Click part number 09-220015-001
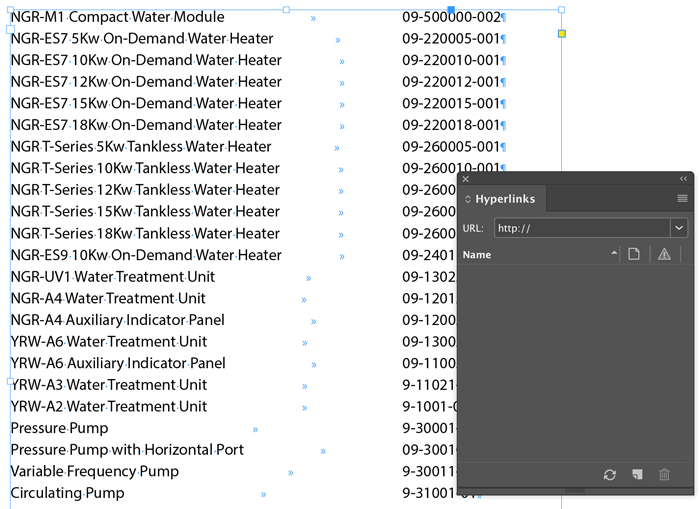This screenshot has height=509, width=700. point(451,103)
